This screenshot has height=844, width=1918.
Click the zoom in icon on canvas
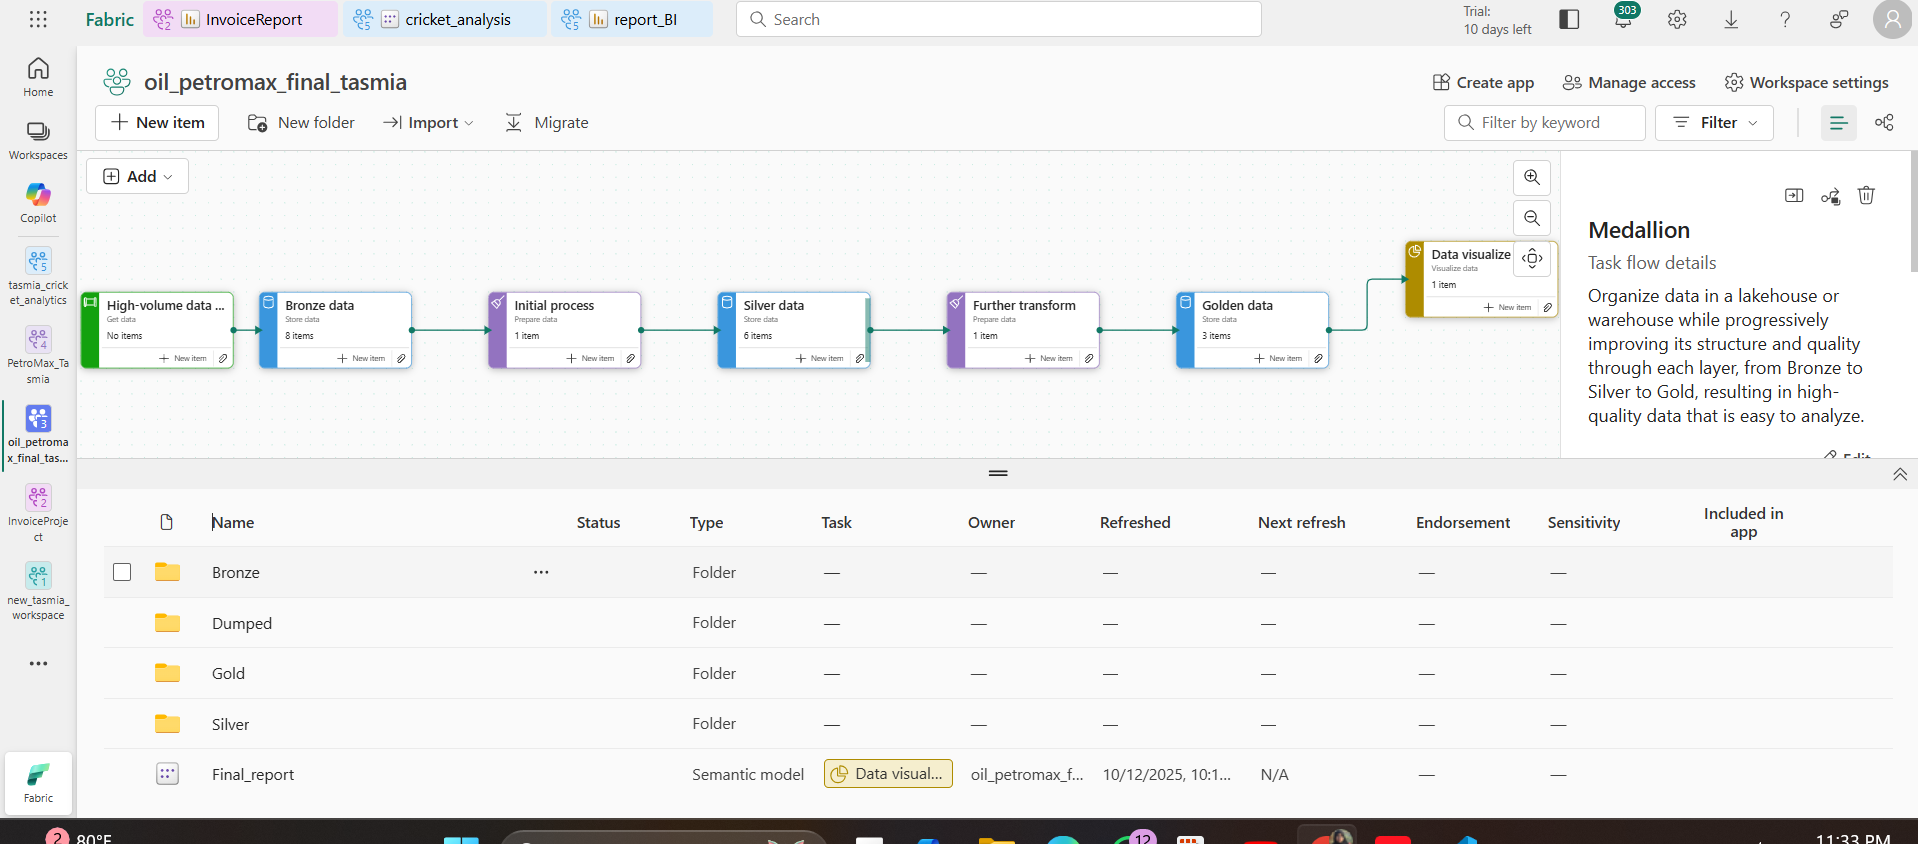tap(1531, 178)
